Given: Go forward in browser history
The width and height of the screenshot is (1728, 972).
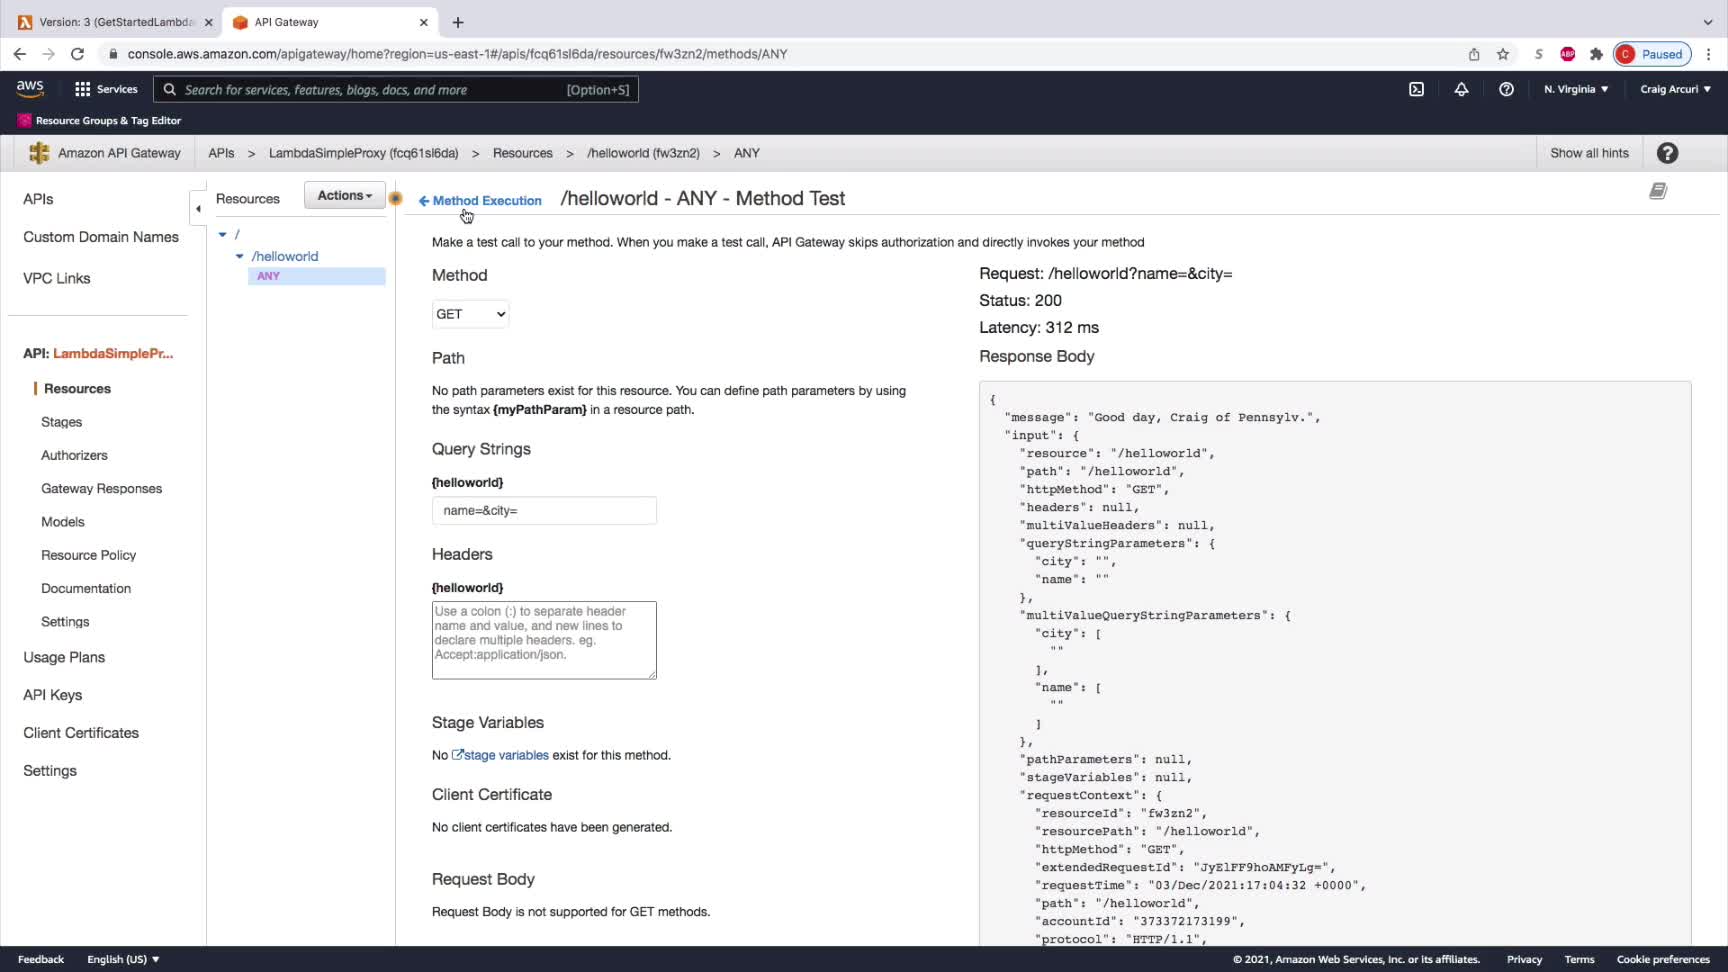Looking at the screenshot, I should tap(48, 54).
